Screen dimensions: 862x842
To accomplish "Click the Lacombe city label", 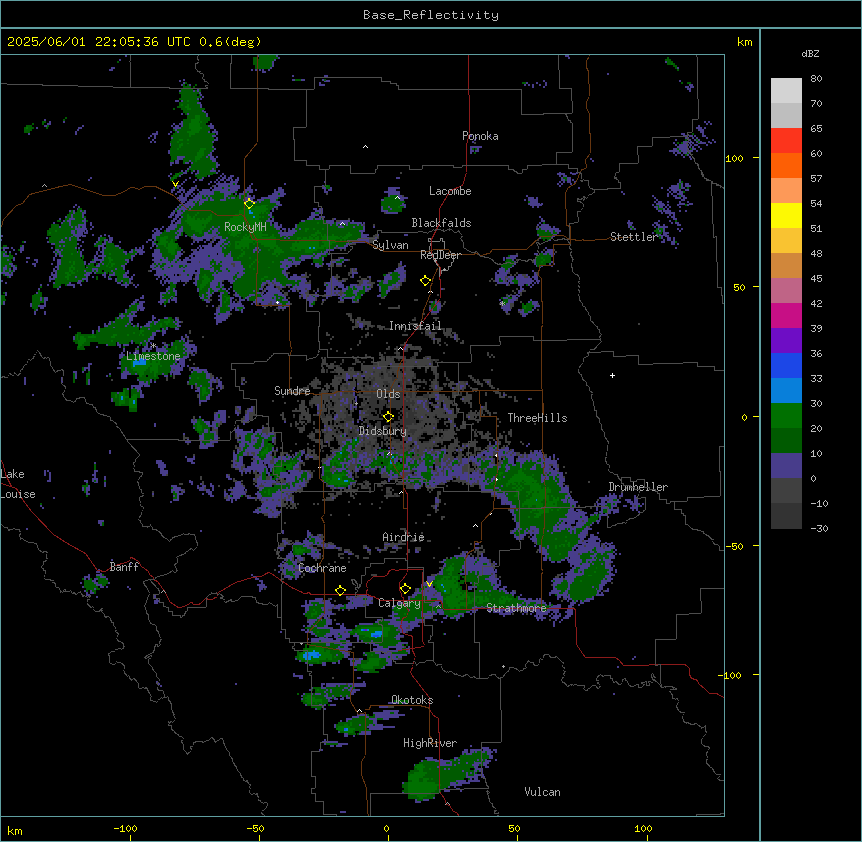I will click(x=450, y=191).
